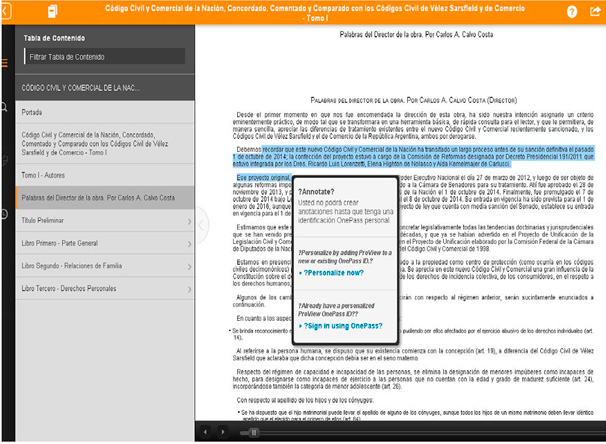
Task: Go to next page arrow
Action: pyautogui.click(x=222, y=432)
